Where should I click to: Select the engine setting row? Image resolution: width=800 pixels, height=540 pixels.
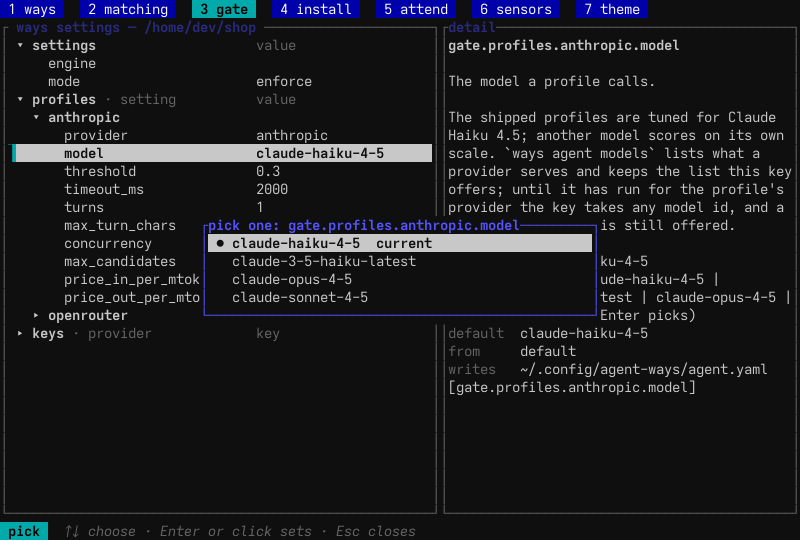[222, 63]
